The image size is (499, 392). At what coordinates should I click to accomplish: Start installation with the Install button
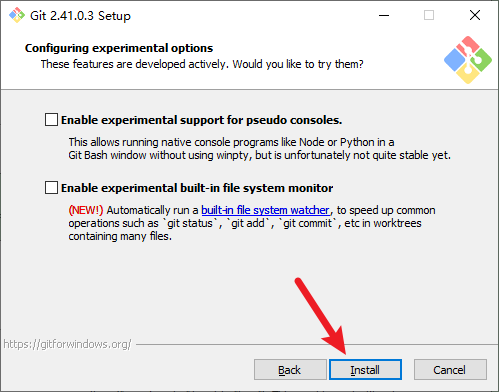click(x=365, y=370)
